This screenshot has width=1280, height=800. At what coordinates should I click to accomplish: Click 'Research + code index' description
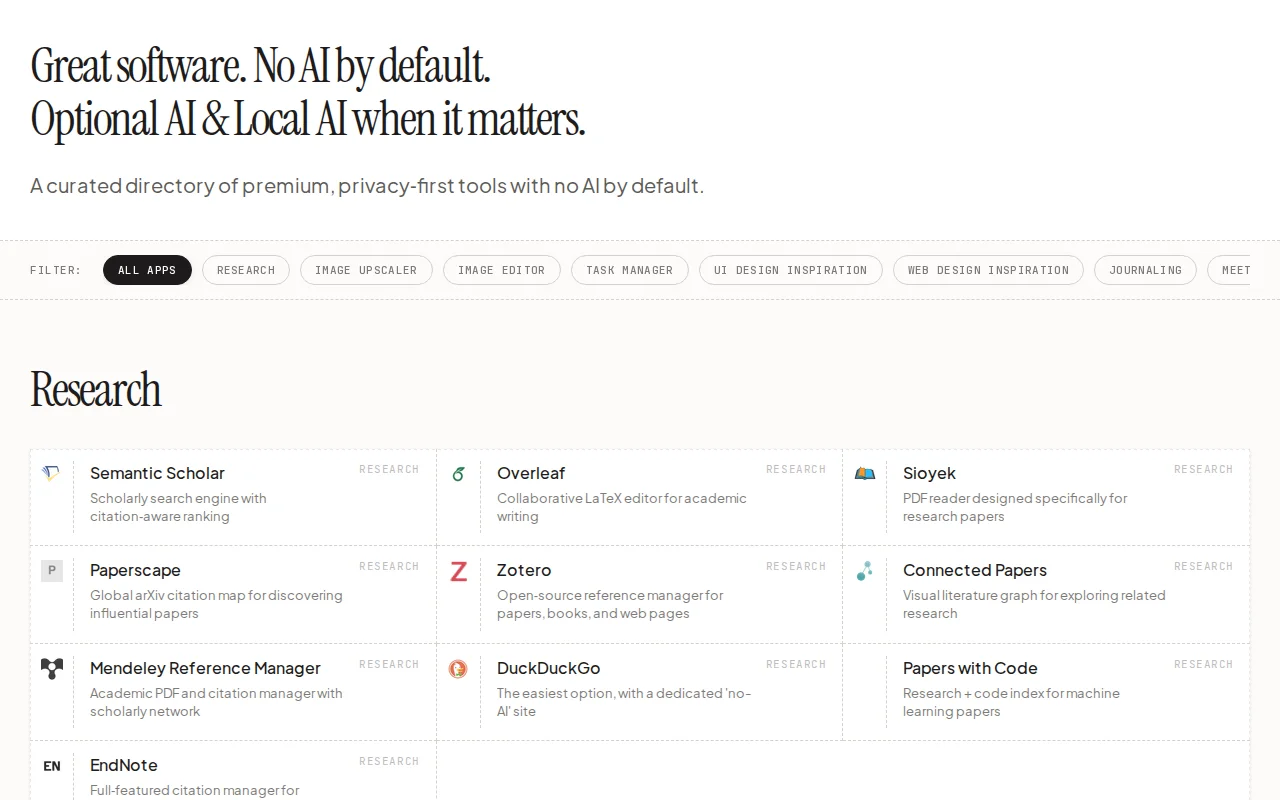click(1011, 702)
